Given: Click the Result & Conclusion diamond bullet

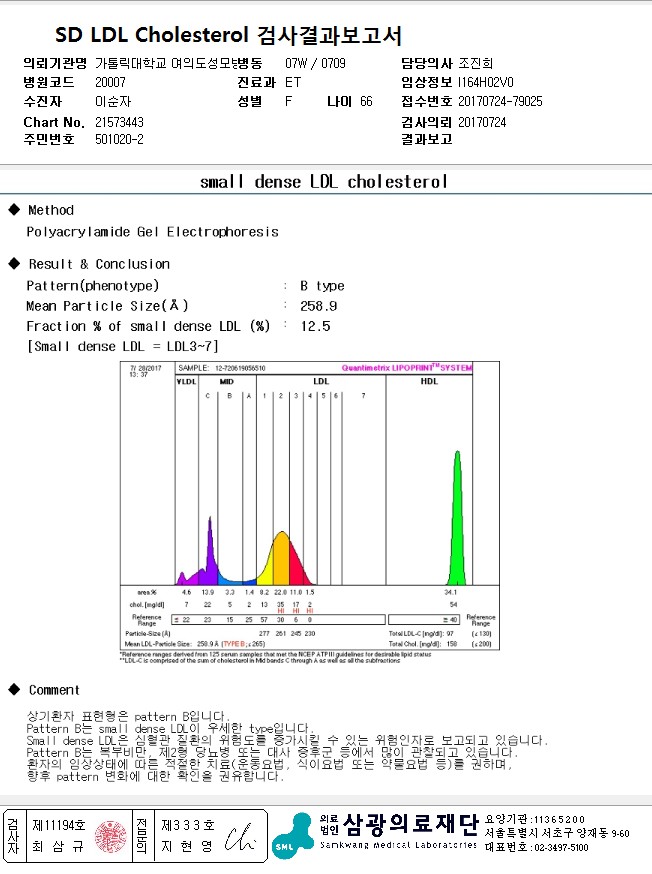Looking at the screenshot, I should point(14,264).
